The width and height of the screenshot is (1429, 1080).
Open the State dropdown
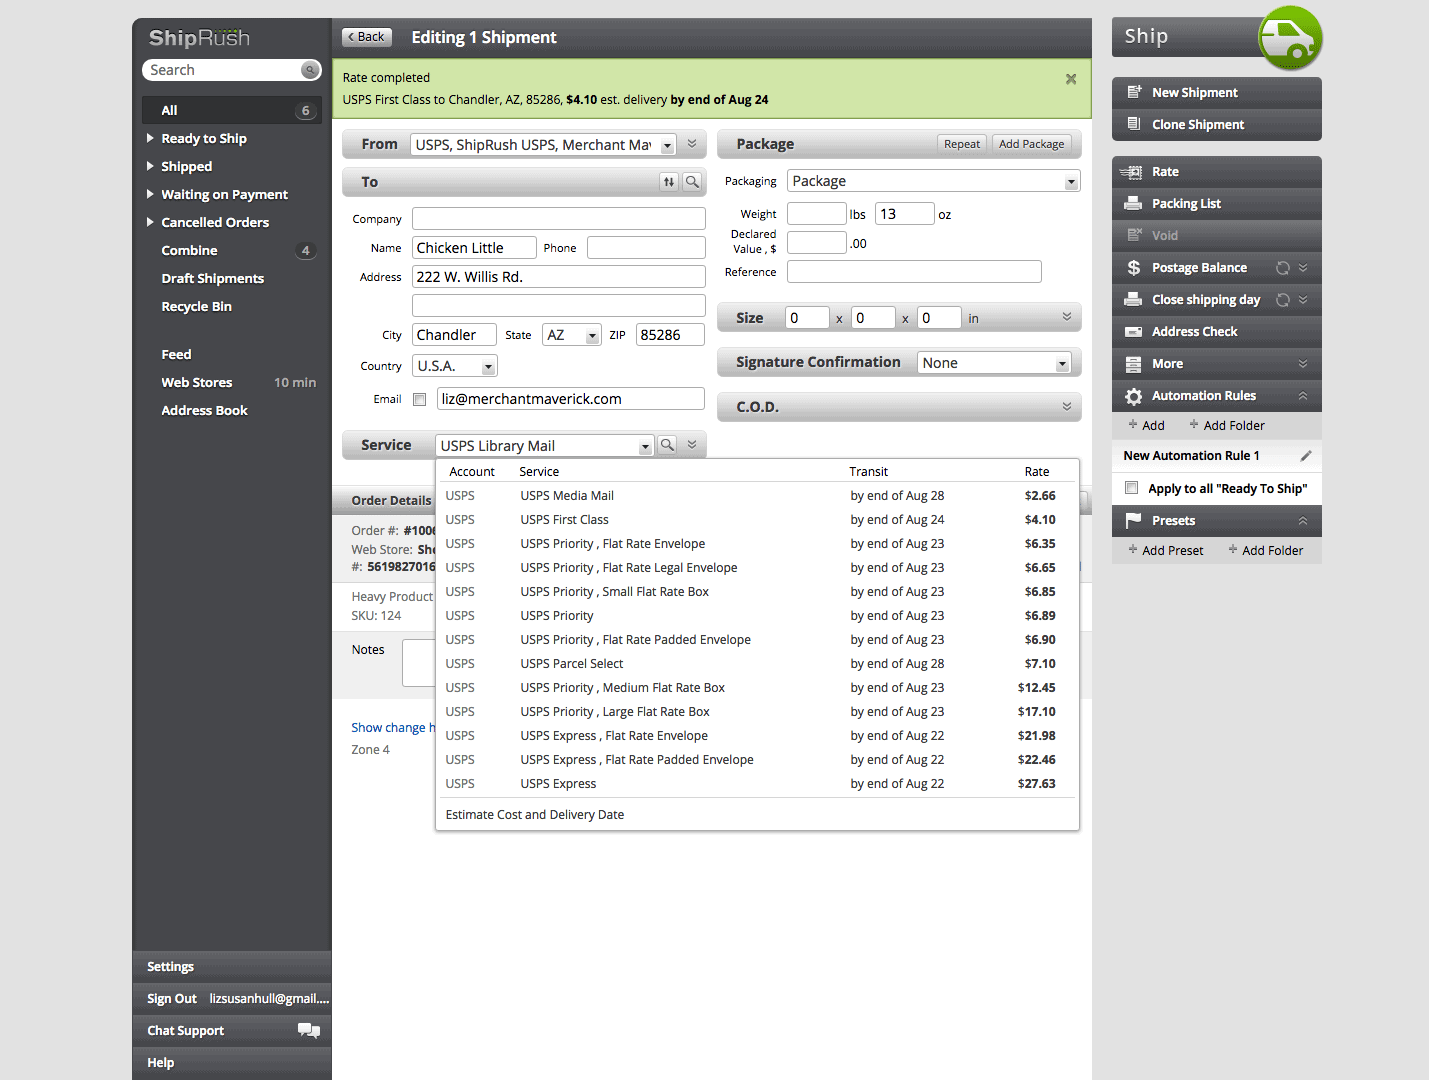[x=592, y=336]
